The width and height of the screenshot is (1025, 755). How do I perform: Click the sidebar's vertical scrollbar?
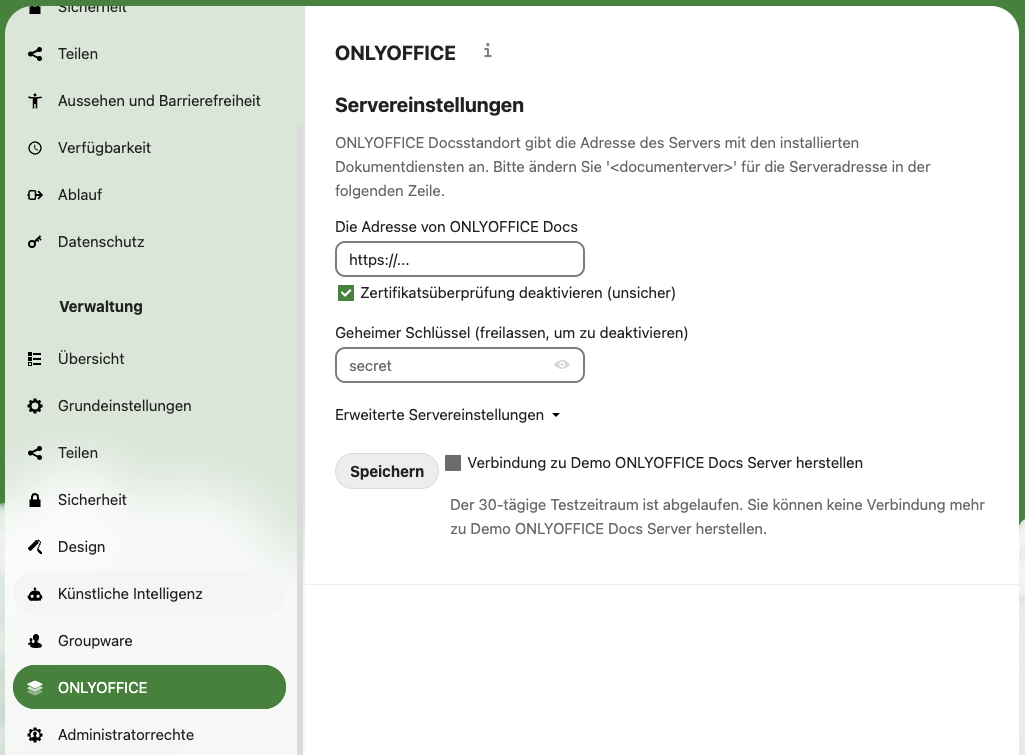[300, 440]
